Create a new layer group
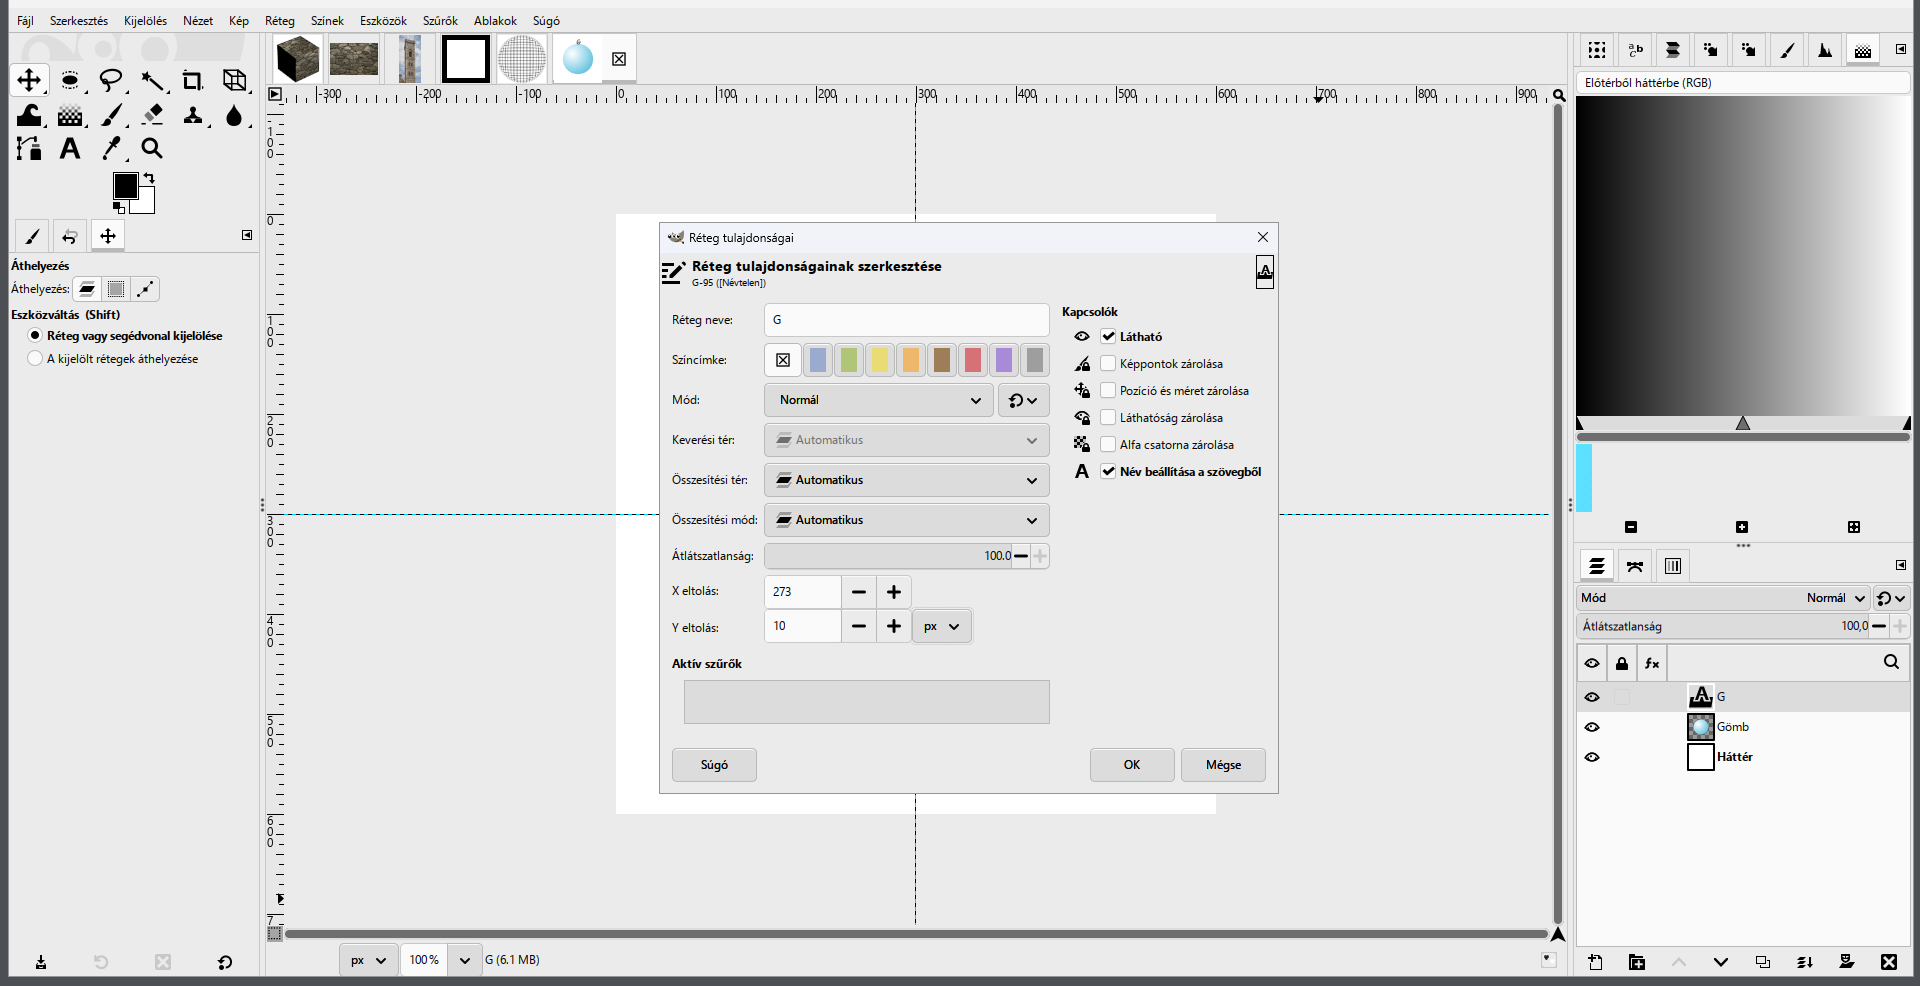 pos(1637,962)
